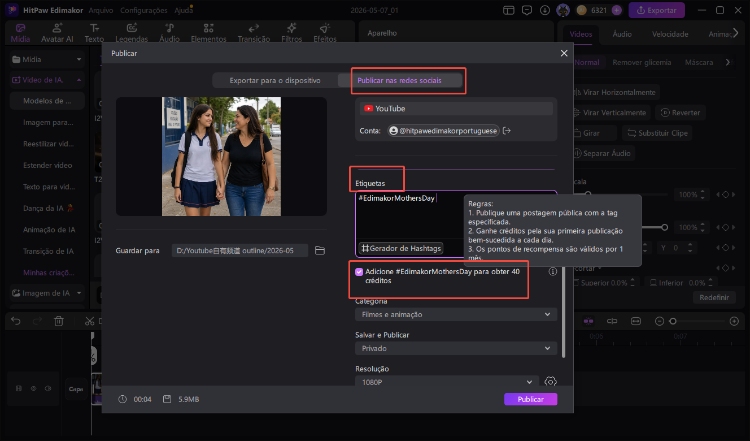
Task: Open the Filtros tool
Action: (x=291, y=33)
